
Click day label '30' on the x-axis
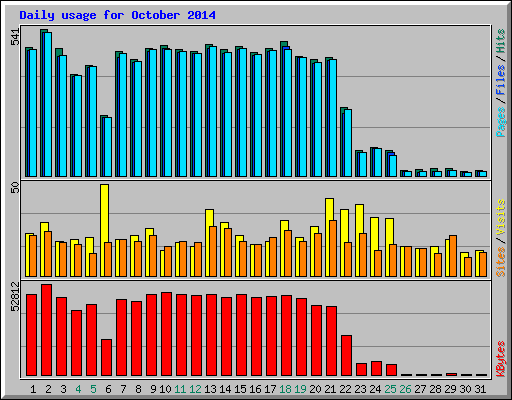pos(465,389)
